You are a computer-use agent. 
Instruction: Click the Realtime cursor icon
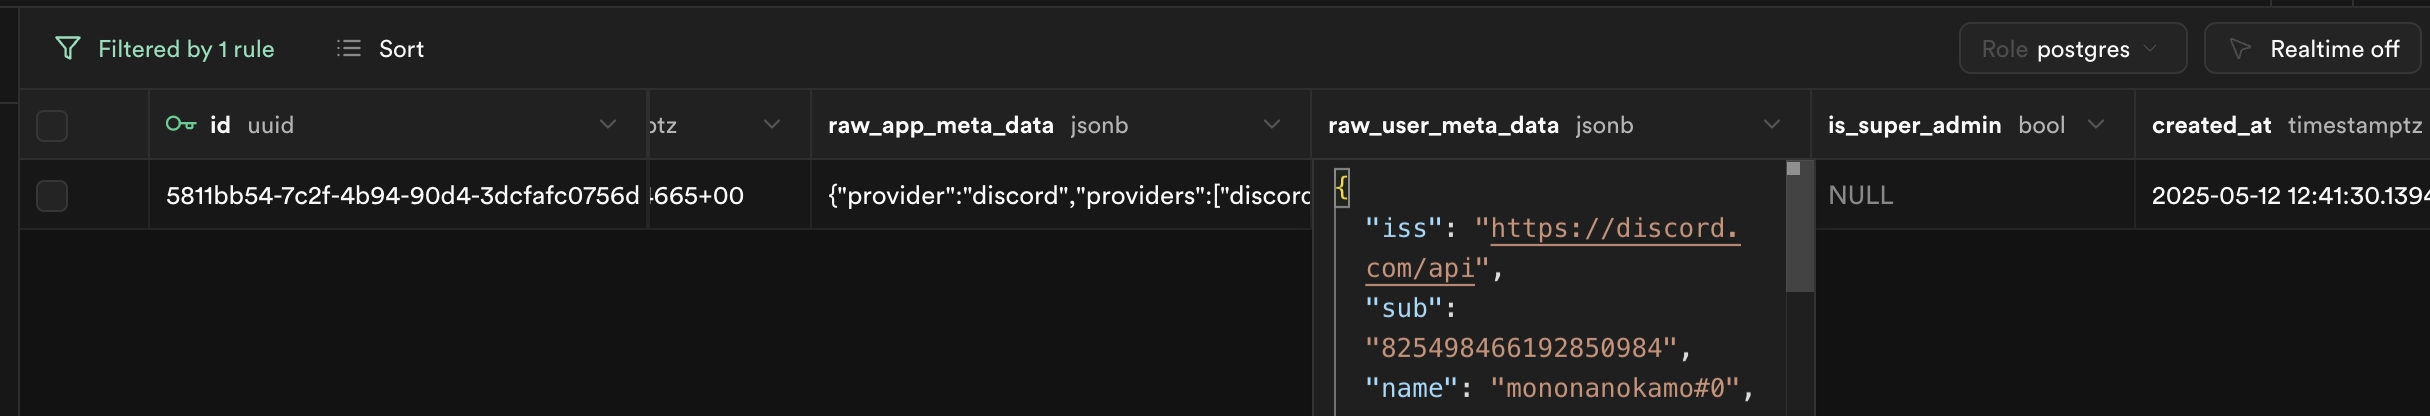pyautogui.click(x=2240, y=49)
